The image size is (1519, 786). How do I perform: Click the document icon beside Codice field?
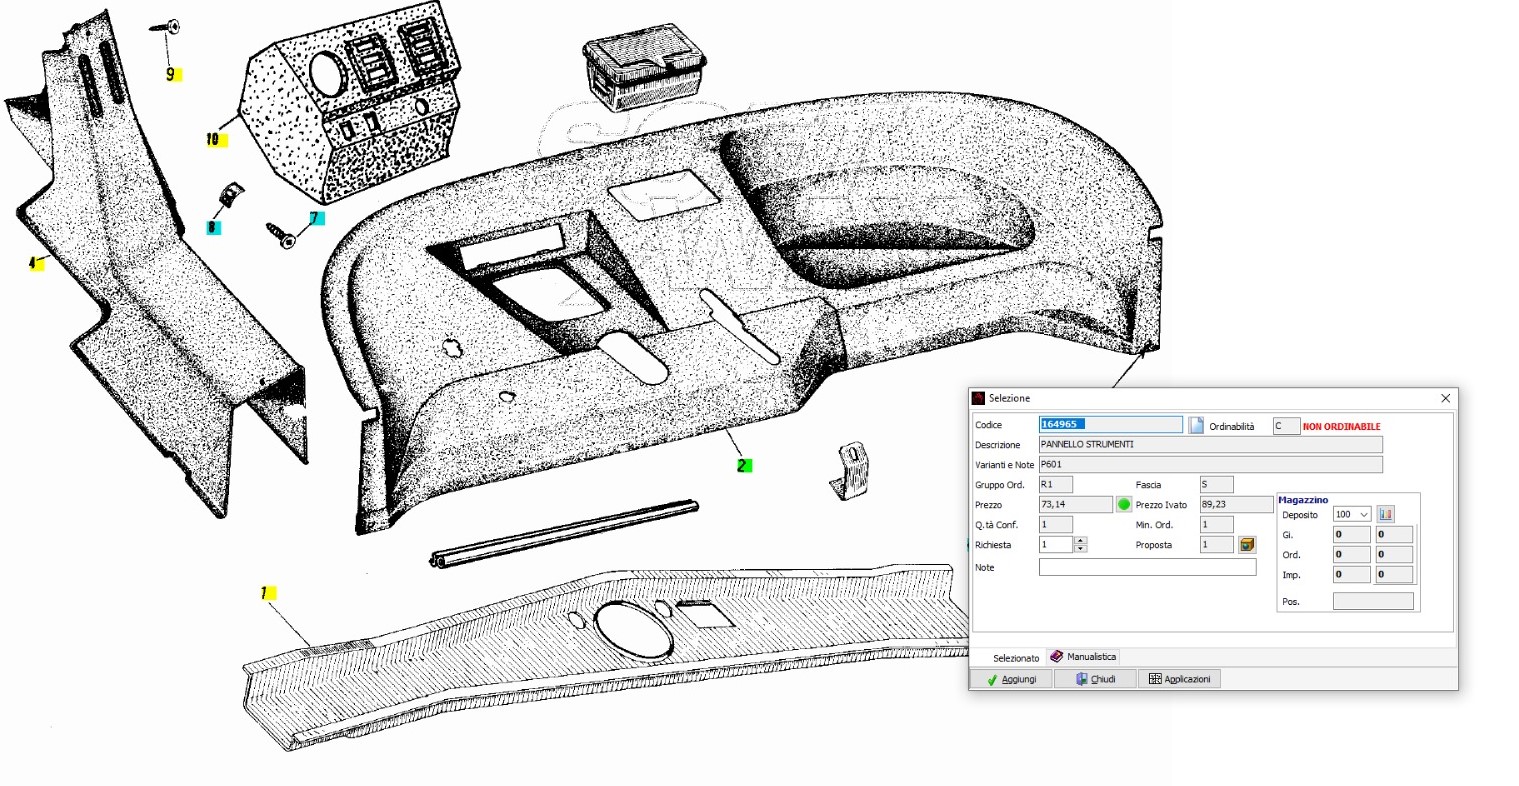click(1195, 426)
